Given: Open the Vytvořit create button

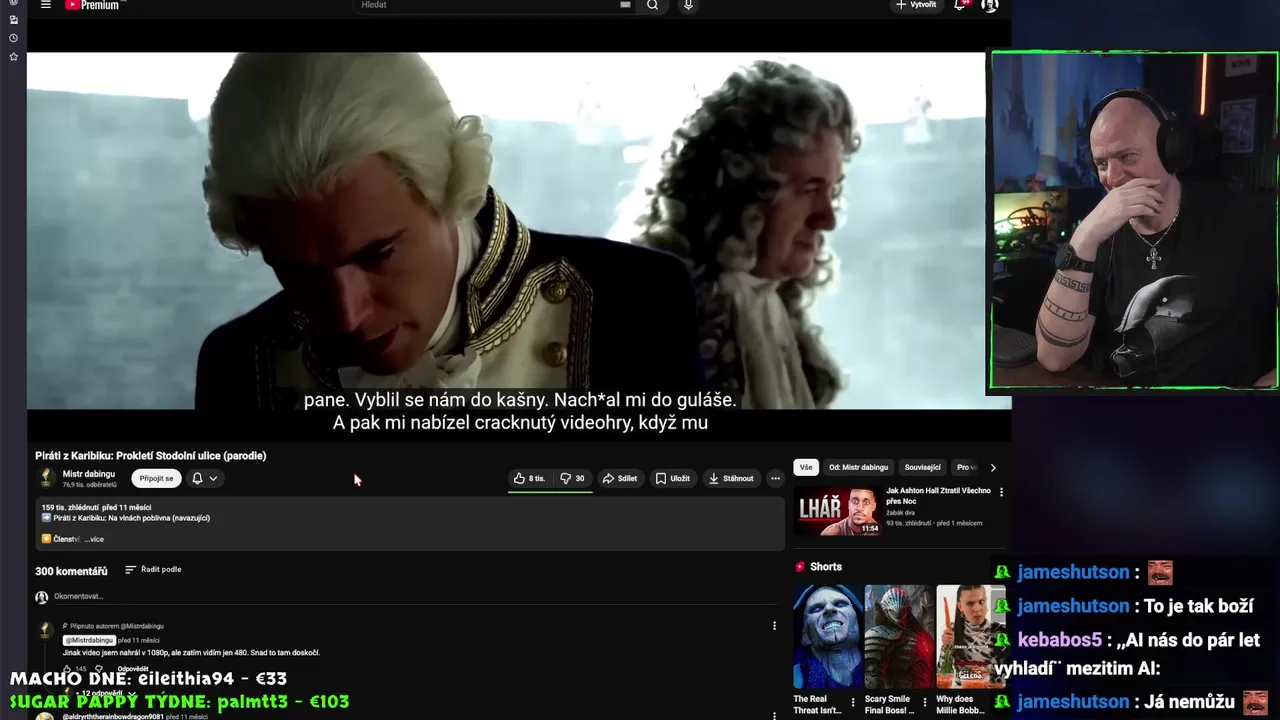Looking at the screenshot, I should (x=916, y=5).
